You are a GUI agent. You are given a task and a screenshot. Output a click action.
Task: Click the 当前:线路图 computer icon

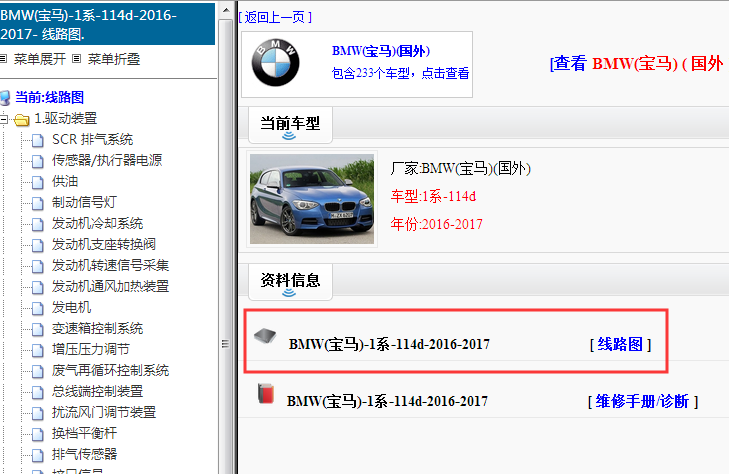pos(5,98)
